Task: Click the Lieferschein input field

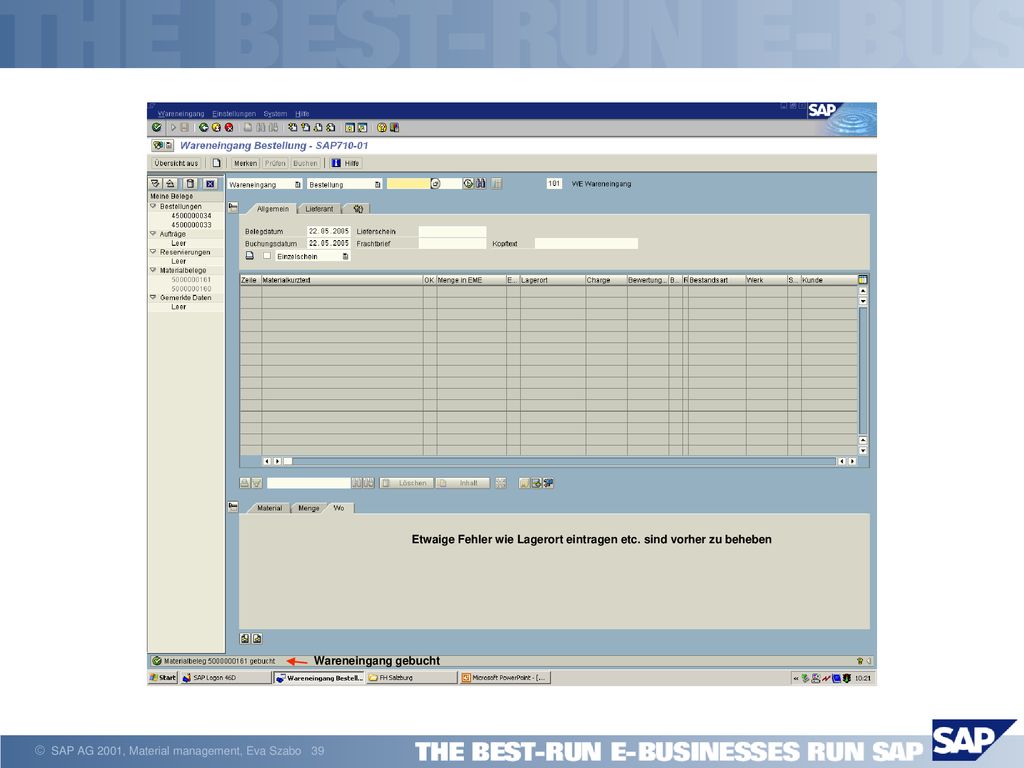Action: (452, 231)
